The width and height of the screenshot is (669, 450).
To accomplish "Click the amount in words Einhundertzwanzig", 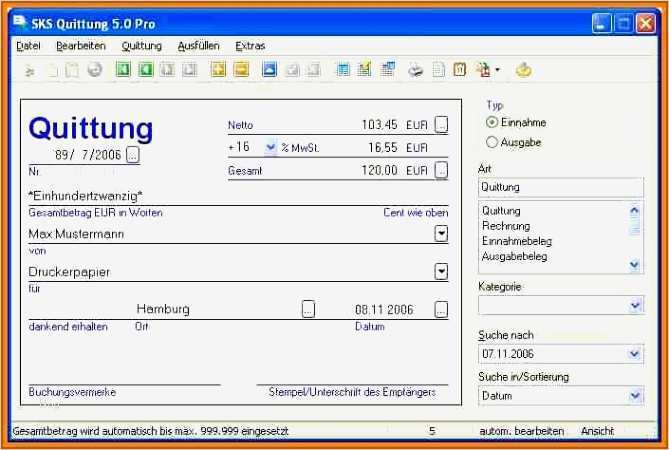I will coord(85,196).
